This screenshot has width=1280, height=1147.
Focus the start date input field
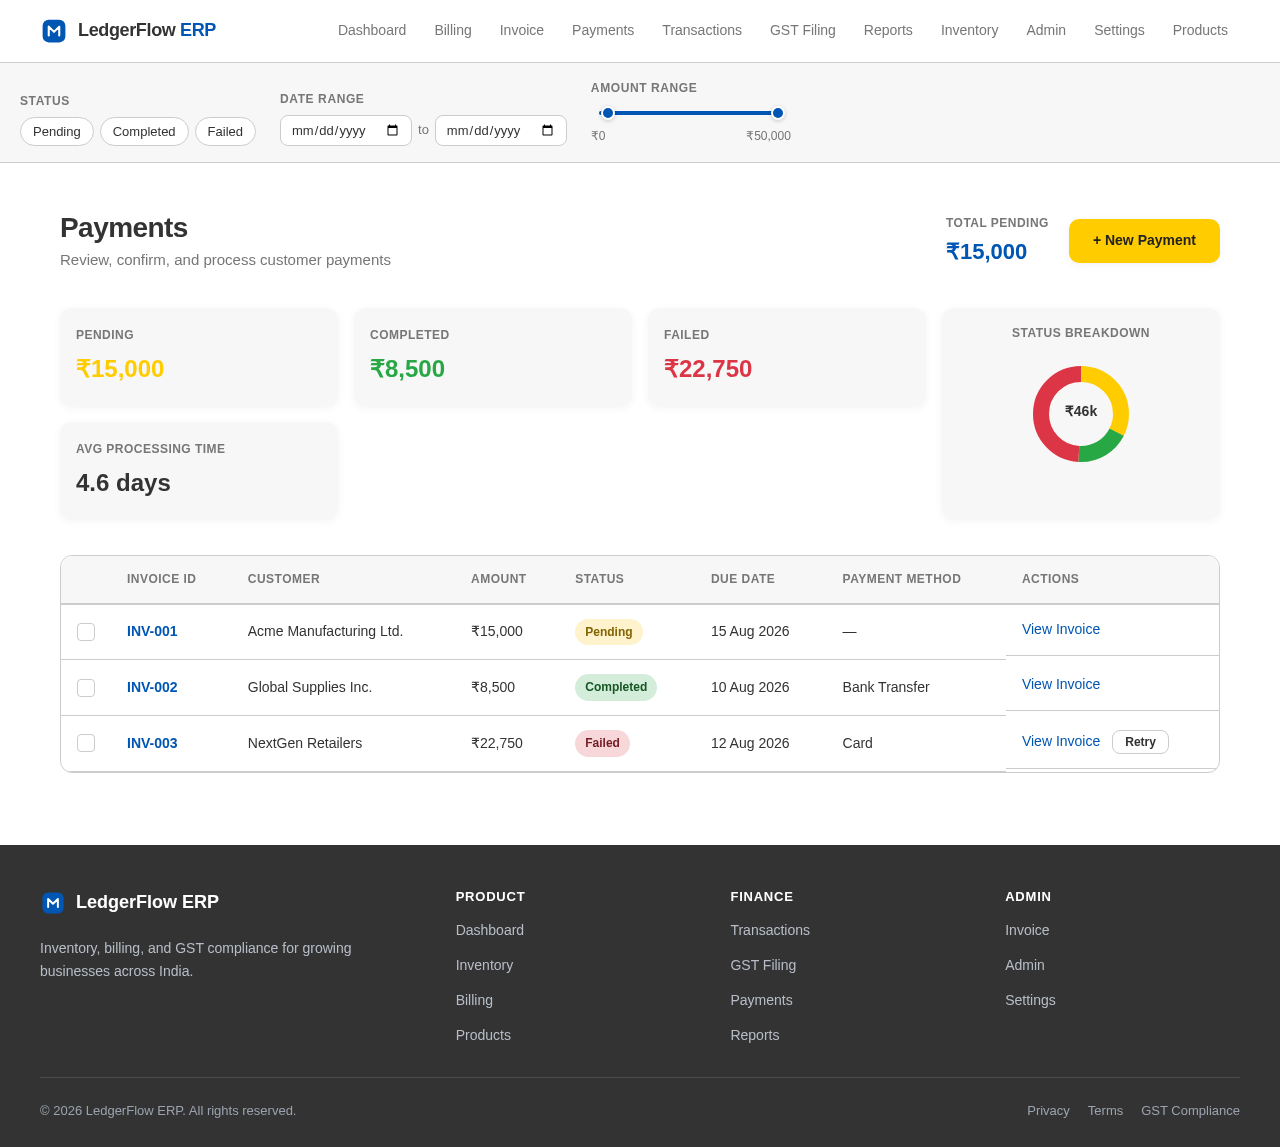tap(346, 131)
